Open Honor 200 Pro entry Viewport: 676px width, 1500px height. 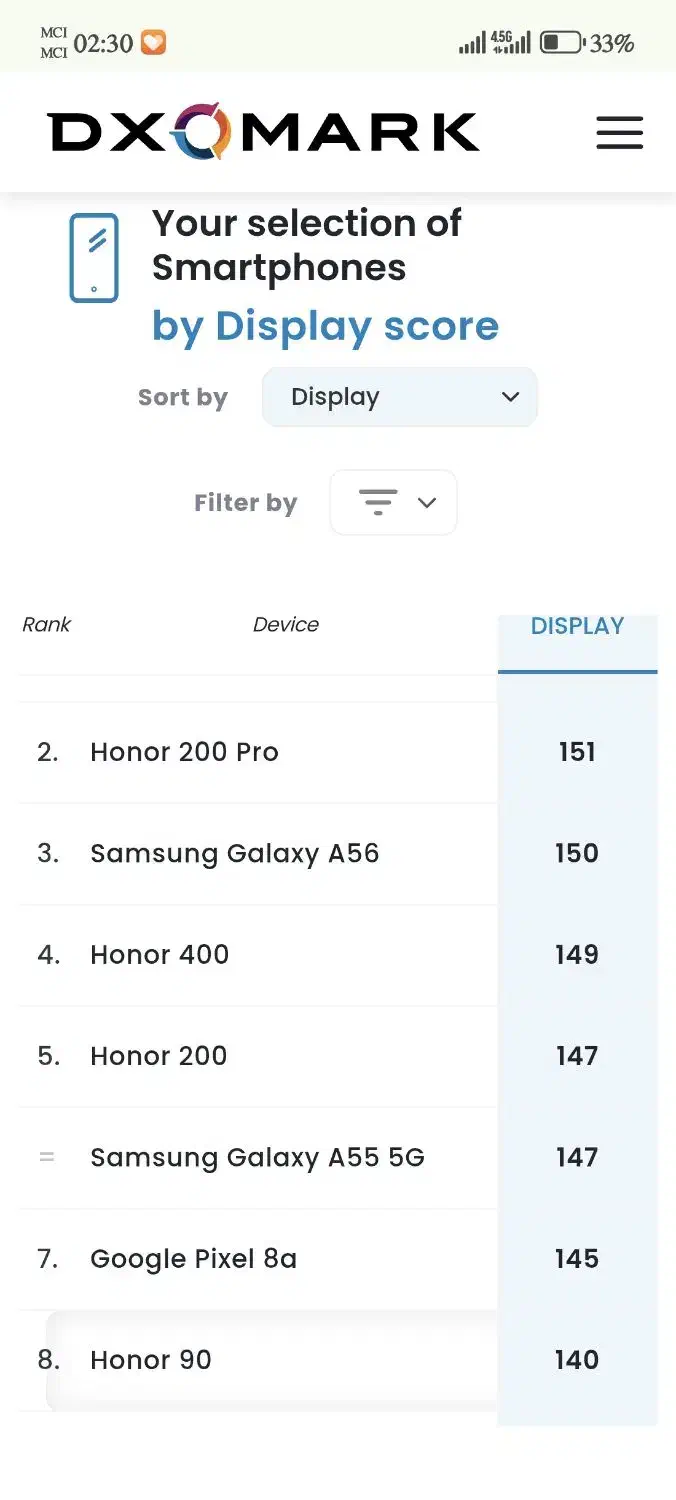(184, 752)
